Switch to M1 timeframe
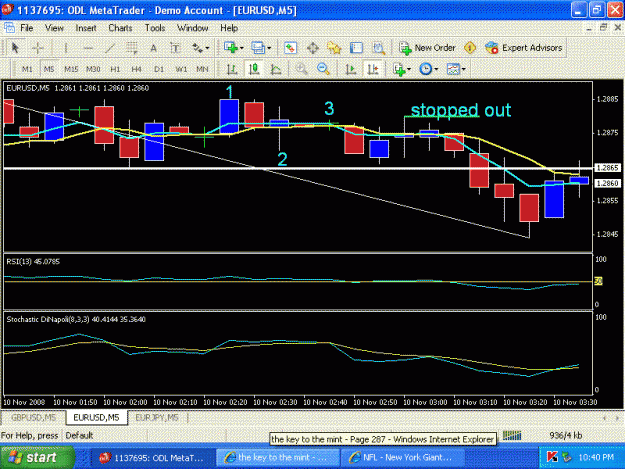Image resolution: width=625 pixels, height=469 pixels. (27, 69)
